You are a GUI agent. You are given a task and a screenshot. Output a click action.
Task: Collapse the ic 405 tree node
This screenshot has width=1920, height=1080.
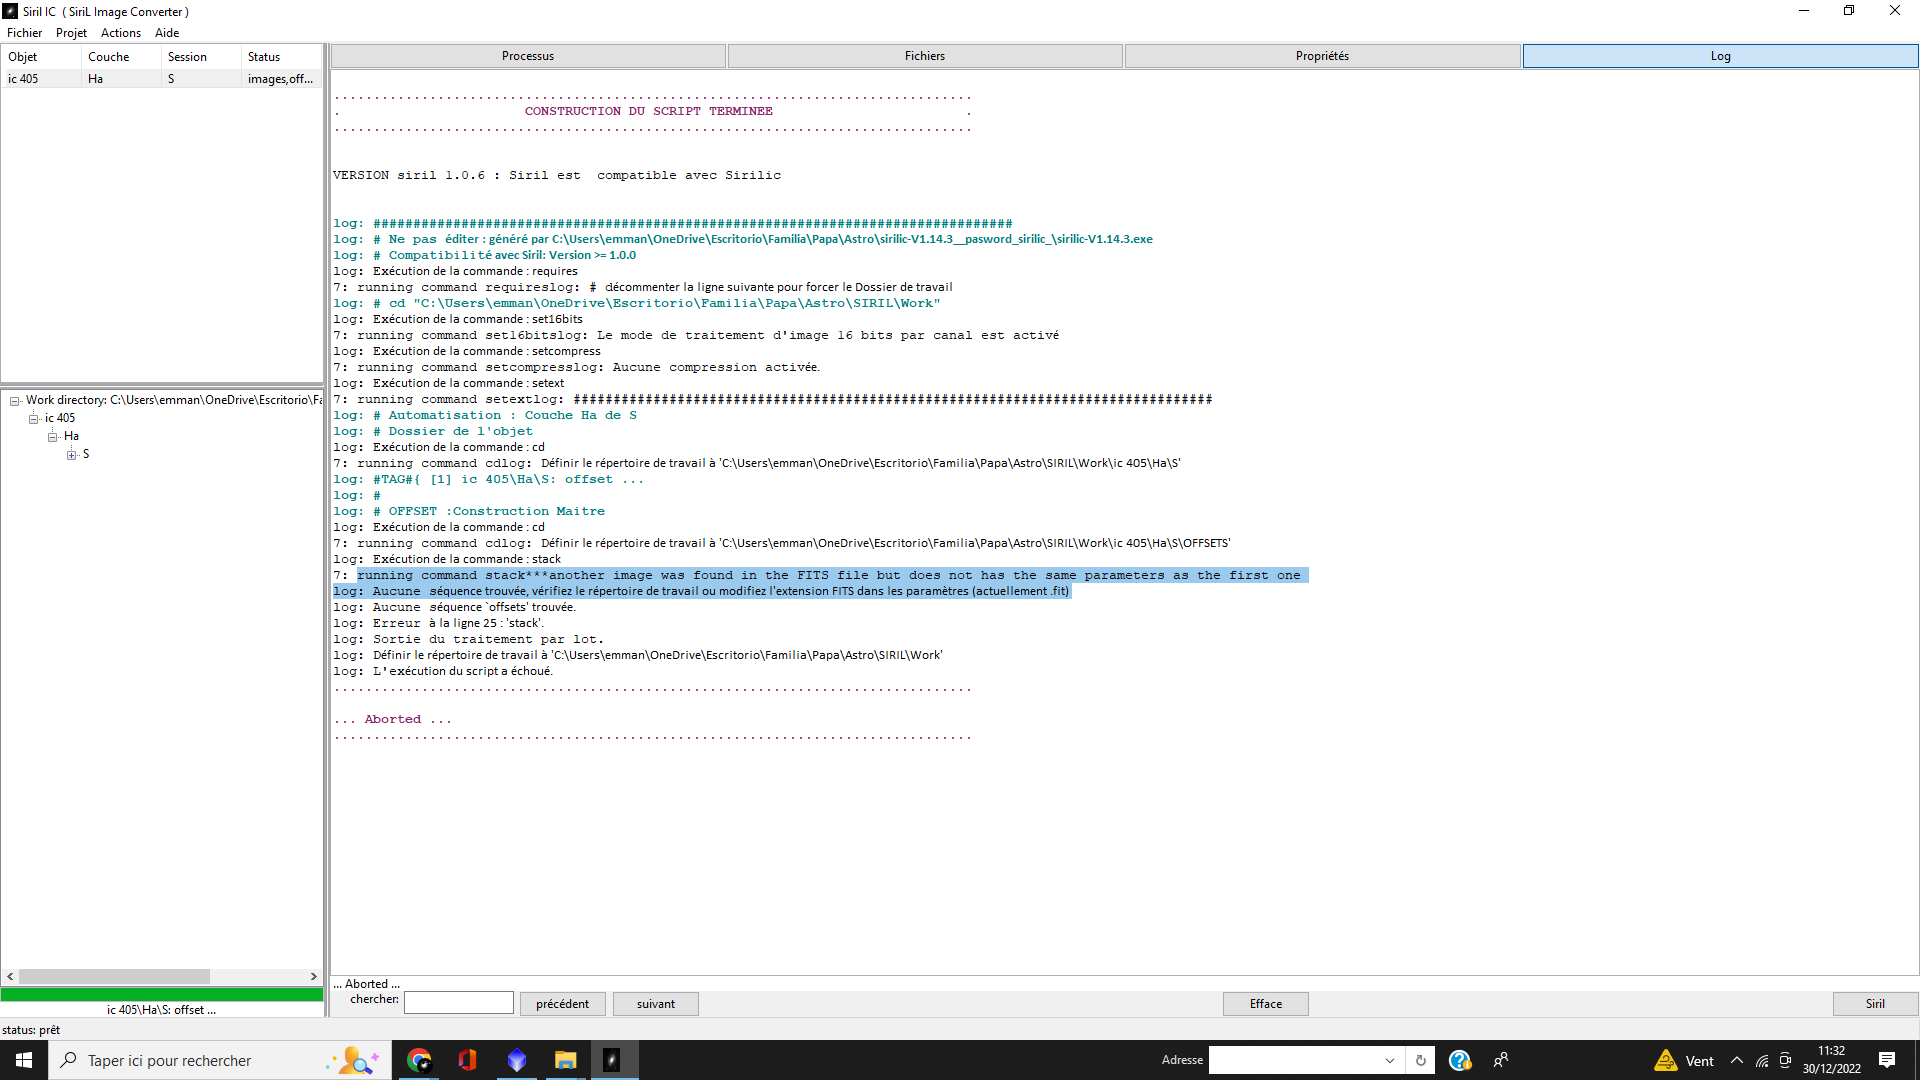(x=33, y=419)
